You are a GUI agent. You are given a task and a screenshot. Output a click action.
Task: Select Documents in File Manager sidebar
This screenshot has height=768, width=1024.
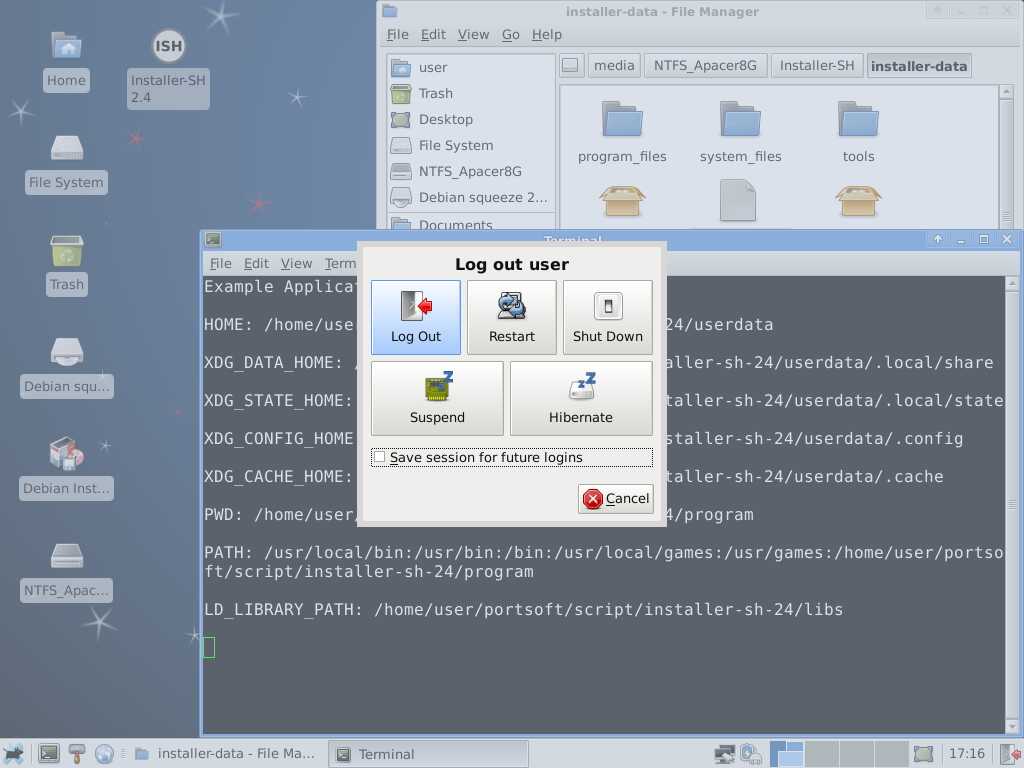click(x=470, y=224)
